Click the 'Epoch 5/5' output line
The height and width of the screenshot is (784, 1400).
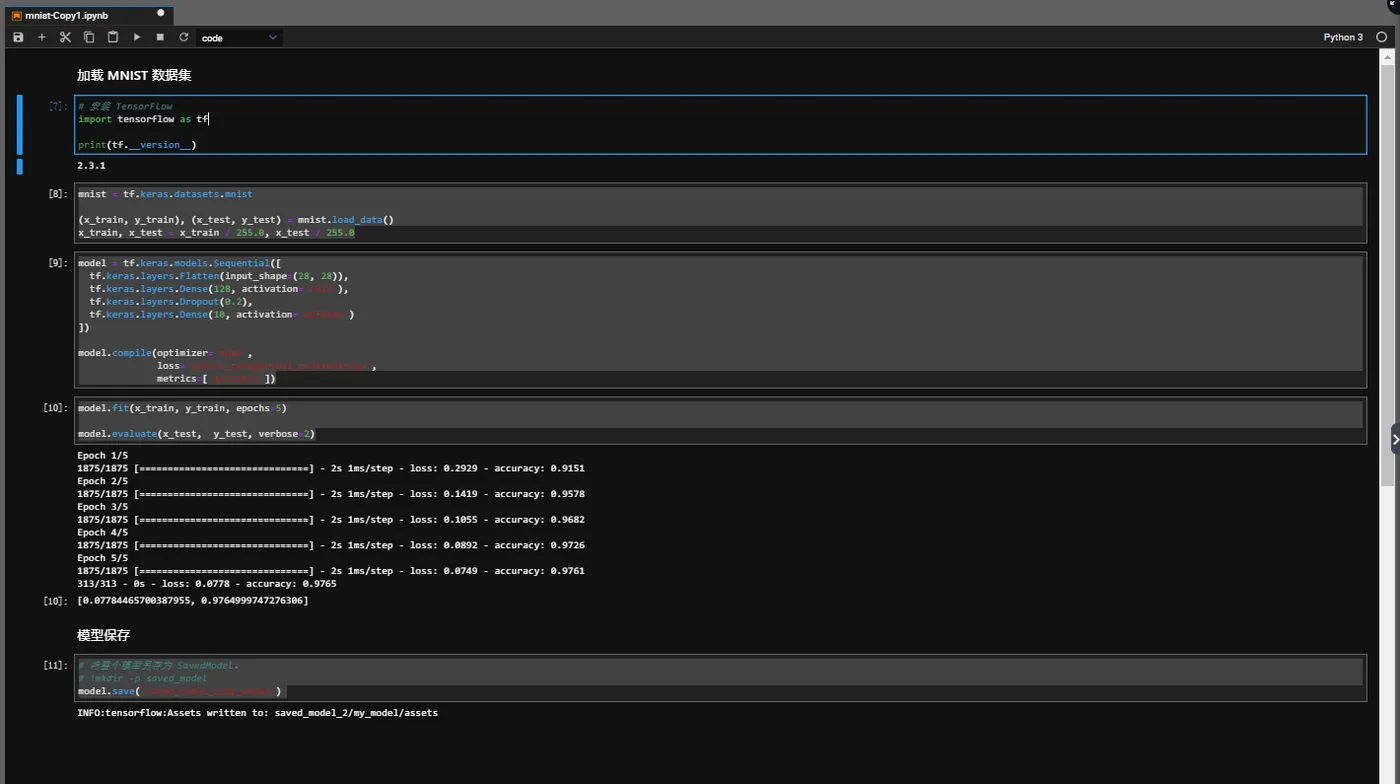coord(102,559)
